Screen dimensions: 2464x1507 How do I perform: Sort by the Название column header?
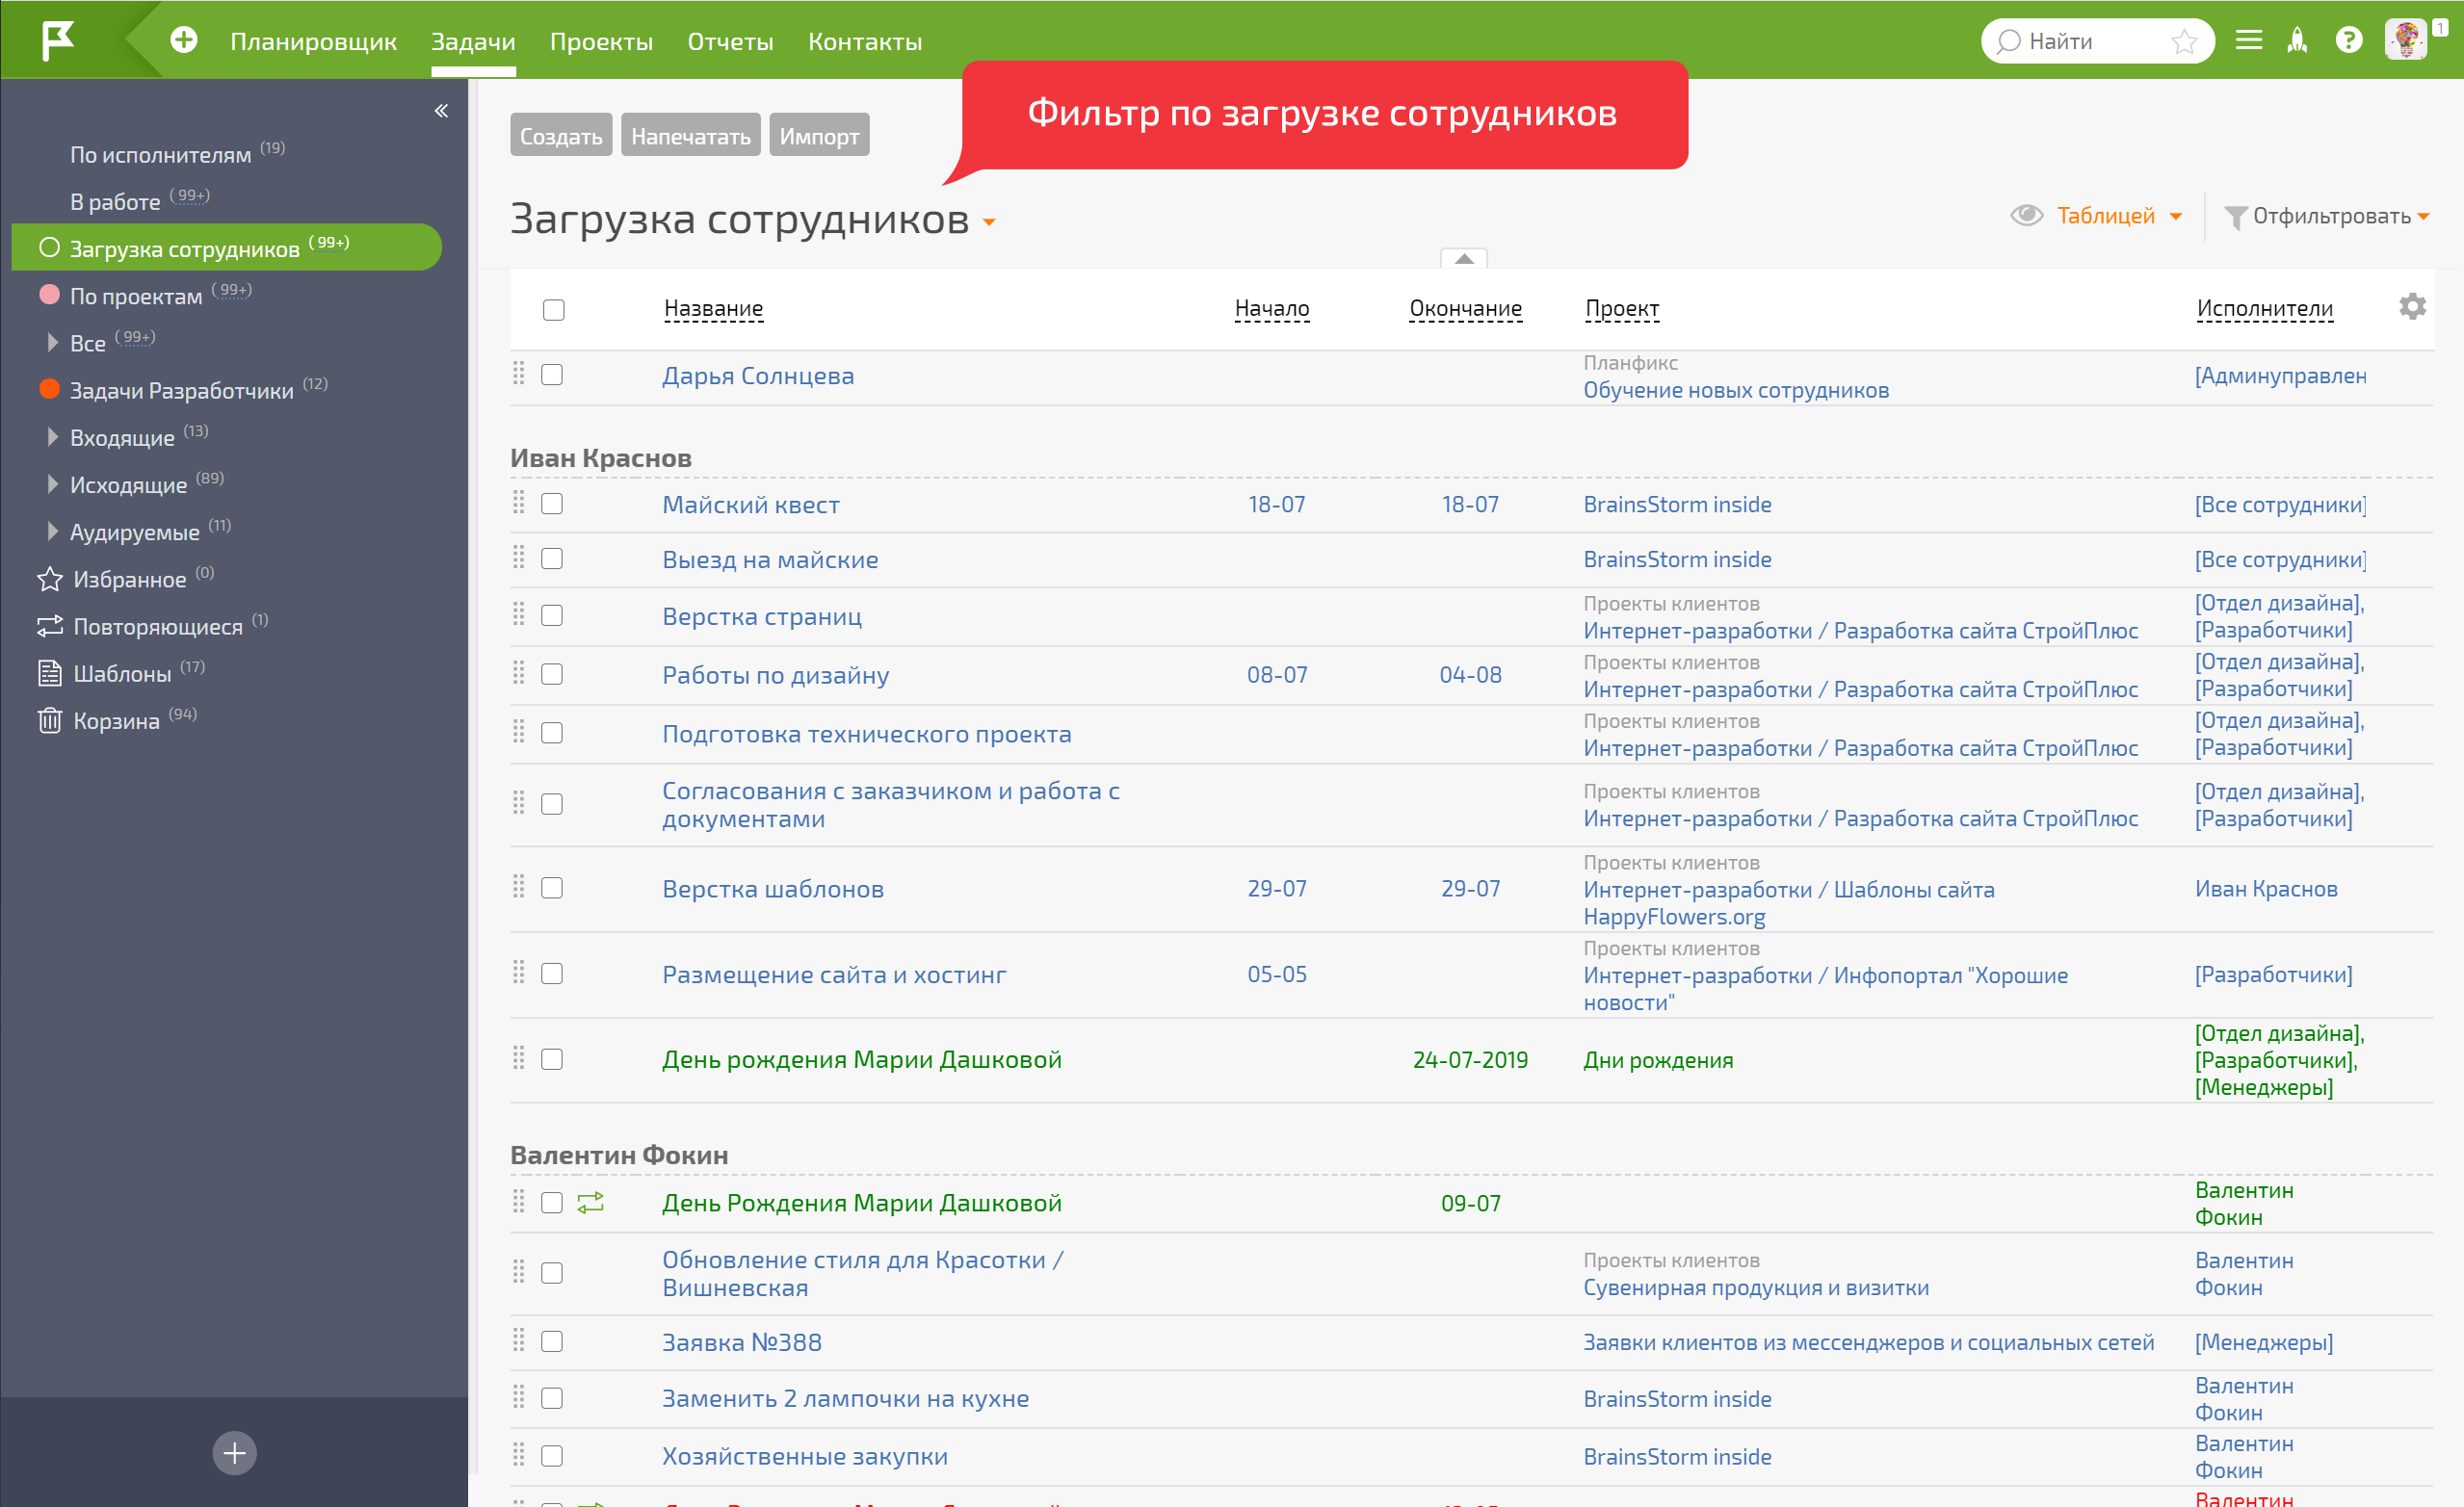(x=713, y=309)
